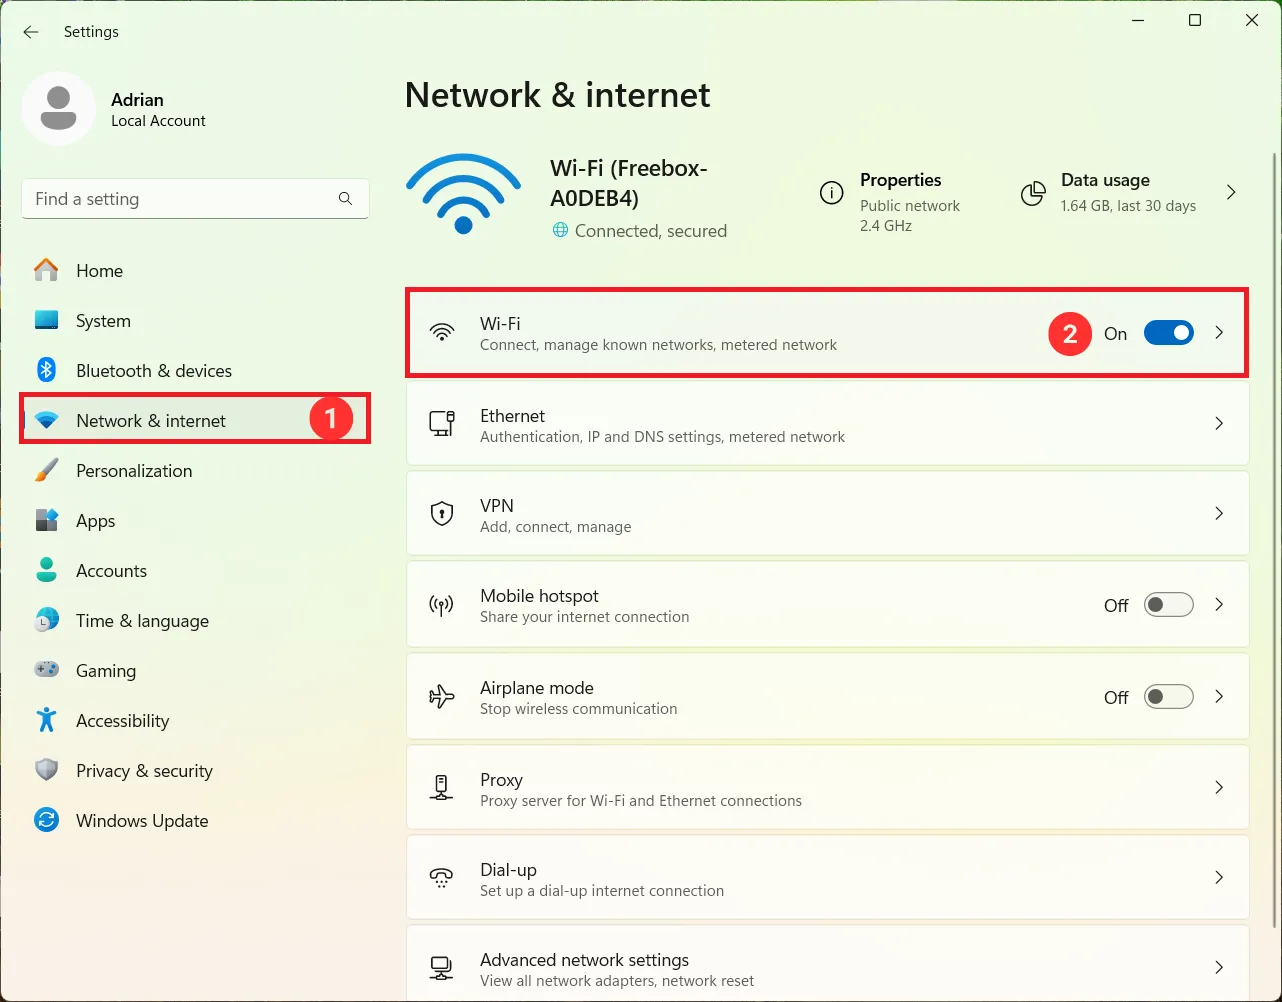Click the Personalization paintbrush icon
The height and width of the screenshot is (1002, 1282).
[46, 470]
